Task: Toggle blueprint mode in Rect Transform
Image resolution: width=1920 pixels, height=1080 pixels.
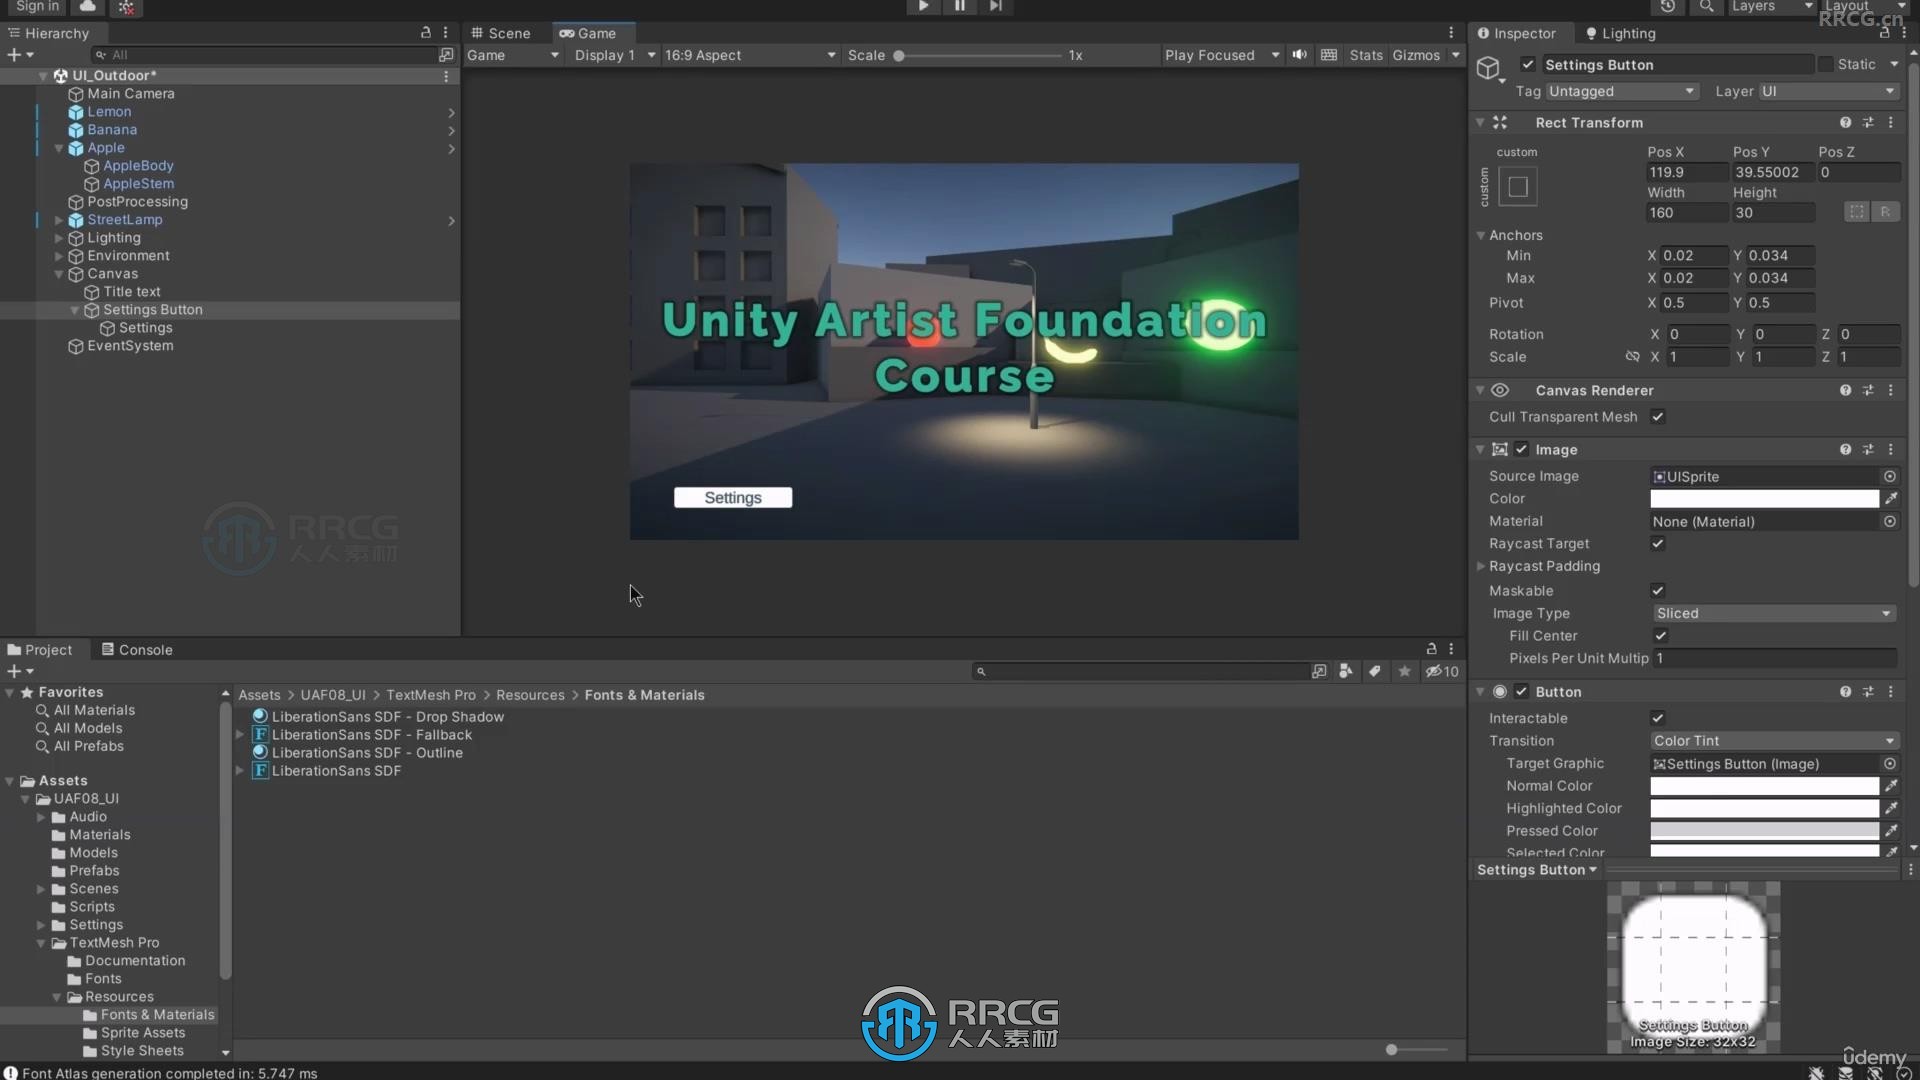Action: click(1857, 212)
